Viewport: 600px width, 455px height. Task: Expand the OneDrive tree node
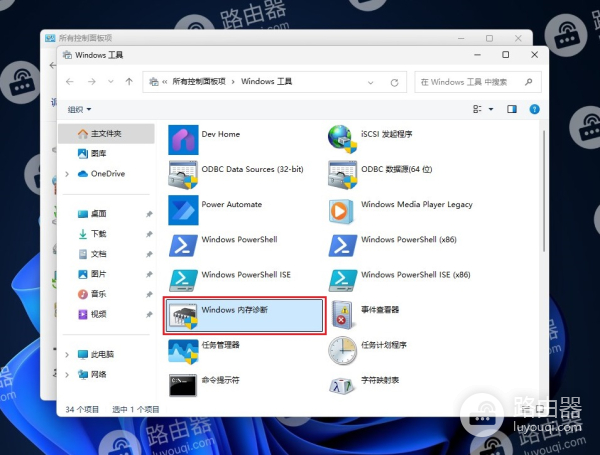click(x=67, y=174)
